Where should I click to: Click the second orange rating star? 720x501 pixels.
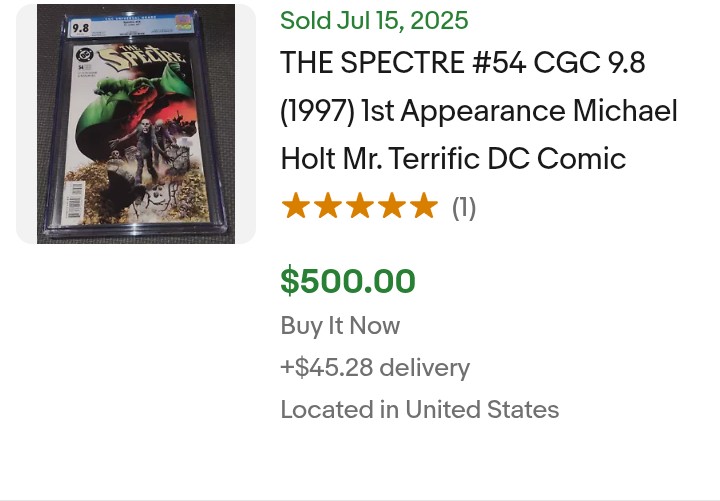pos(327,206)
